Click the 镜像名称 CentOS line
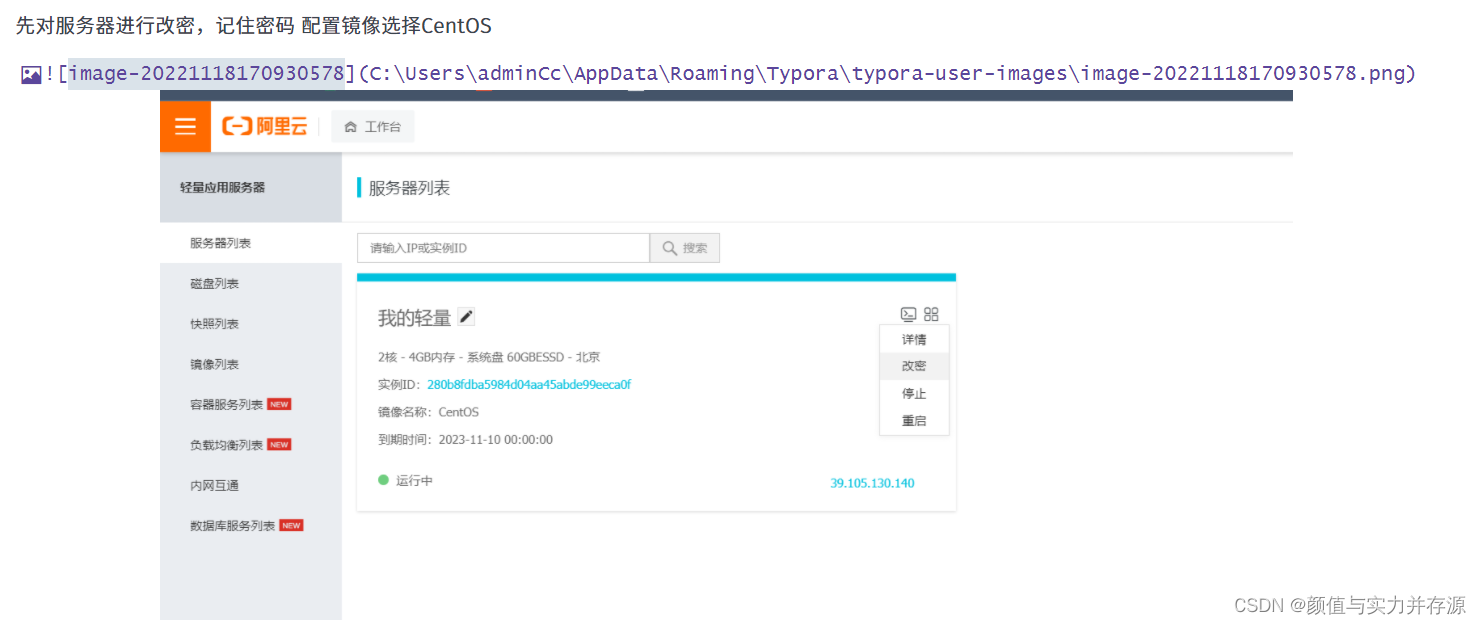Image resolution: width=1481 pixels, height=624 pixels. [428, 412]
